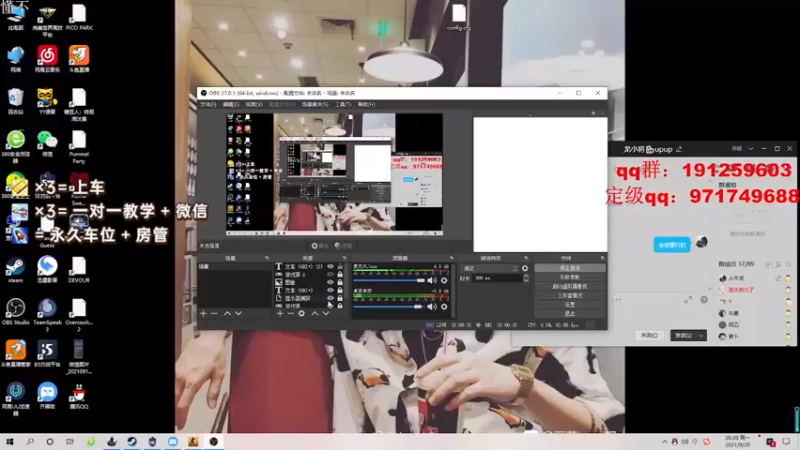Remove selected source with minus icon
This screenshot has height=450, width=800.
pos(290,313)
